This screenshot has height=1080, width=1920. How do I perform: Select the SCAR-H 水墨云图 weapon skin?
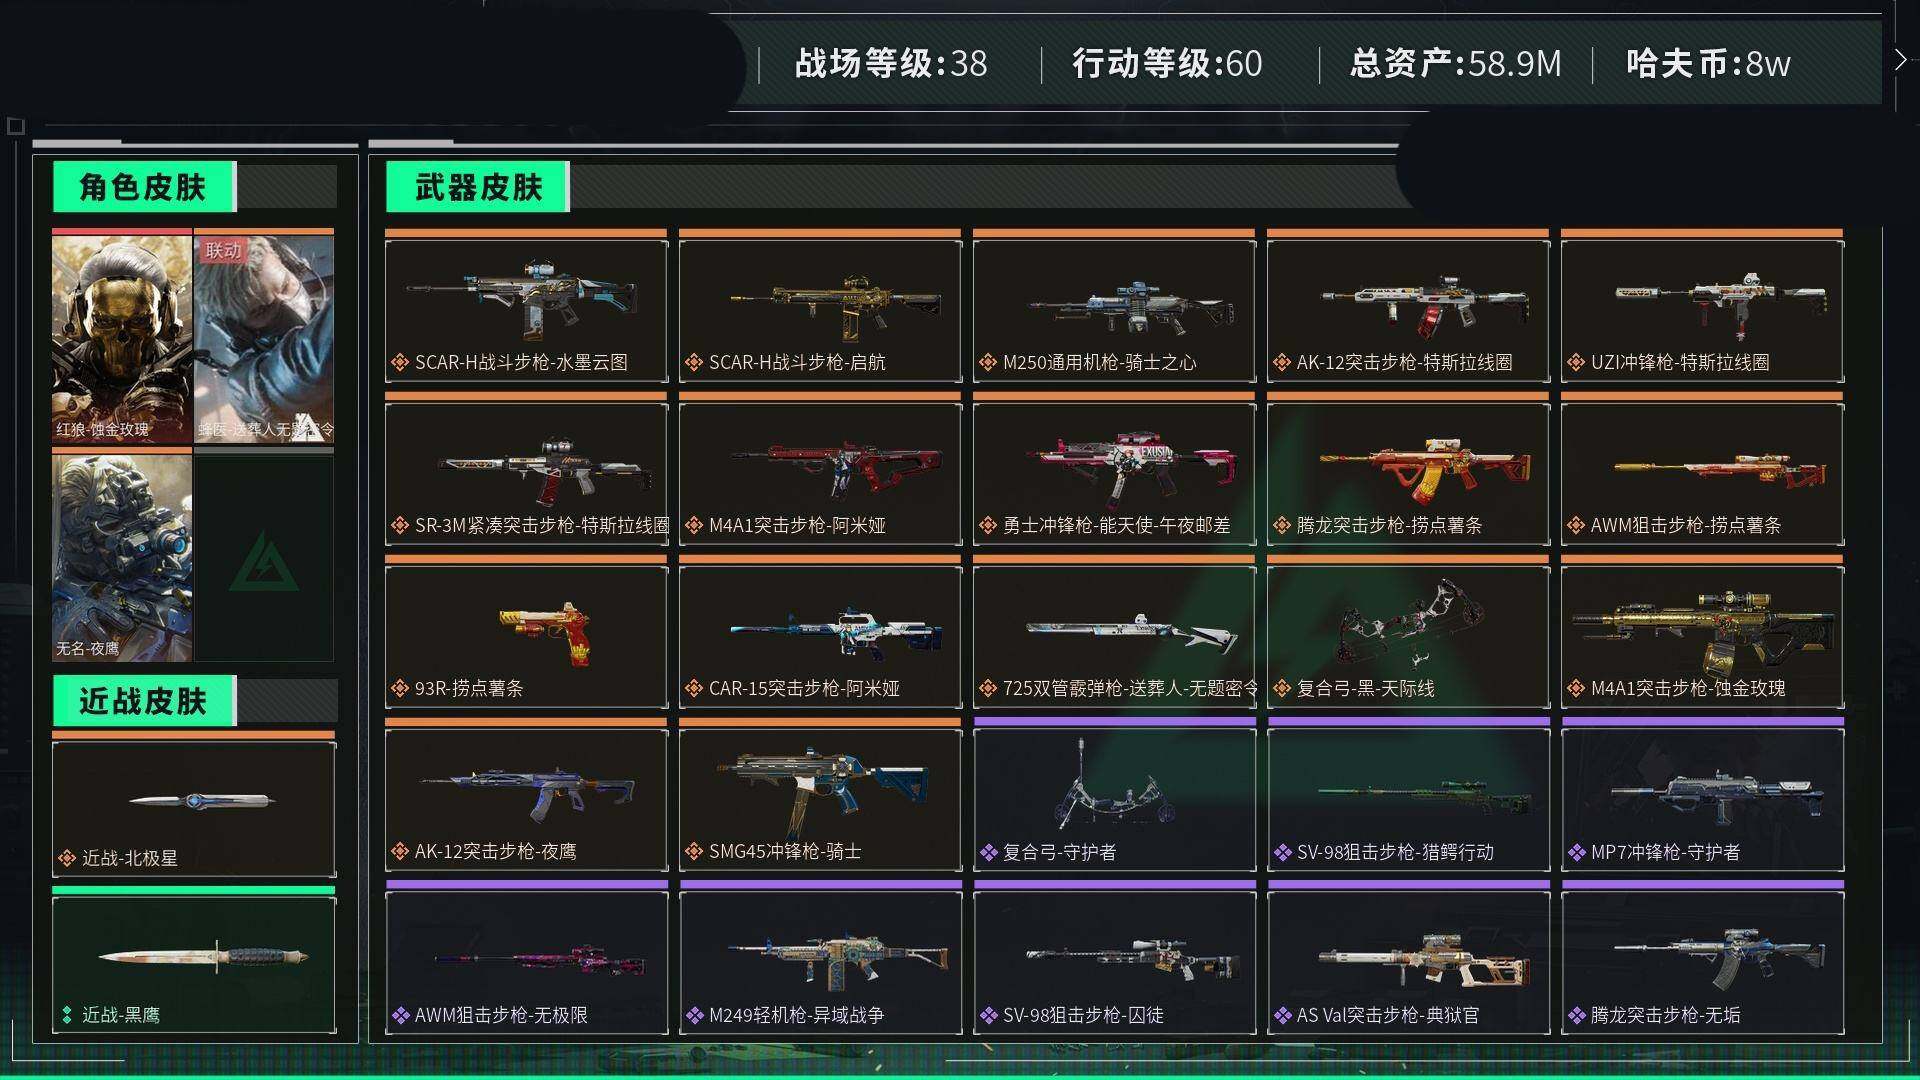(x=526, y=311)
